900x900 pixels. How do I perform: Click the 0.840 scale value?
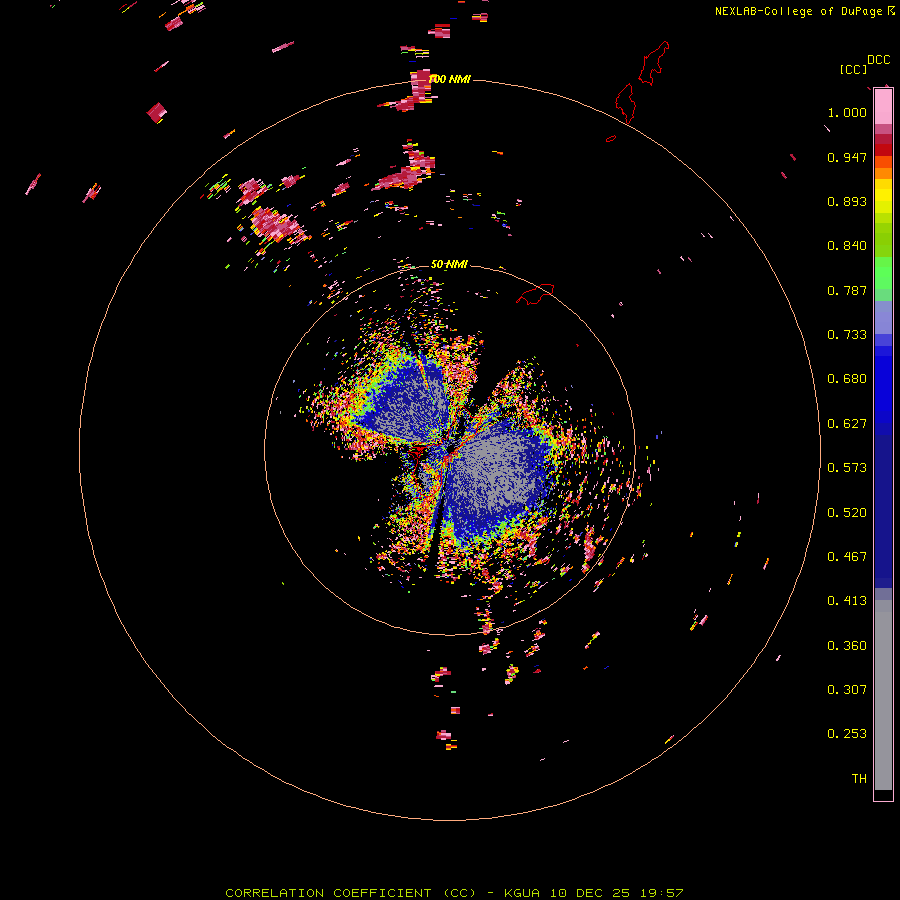(847, 246)
